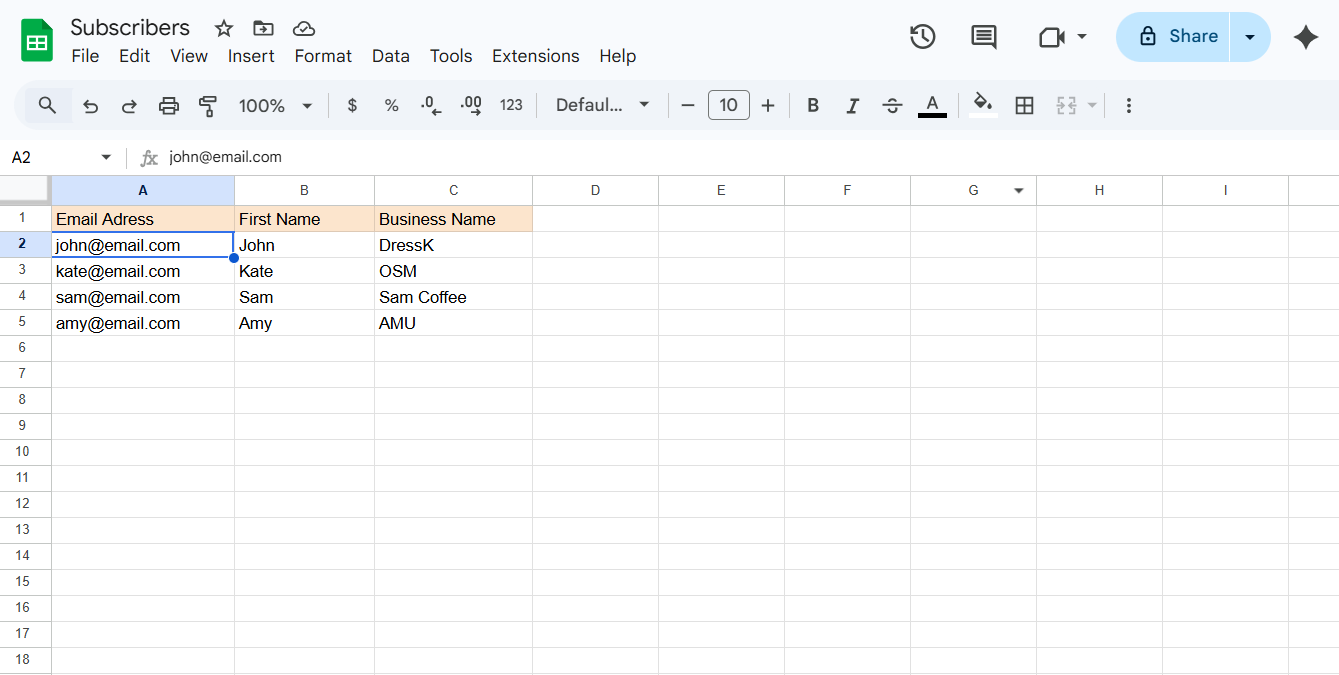
Task: Toggle strikethrough formatting
Action: 892,105
